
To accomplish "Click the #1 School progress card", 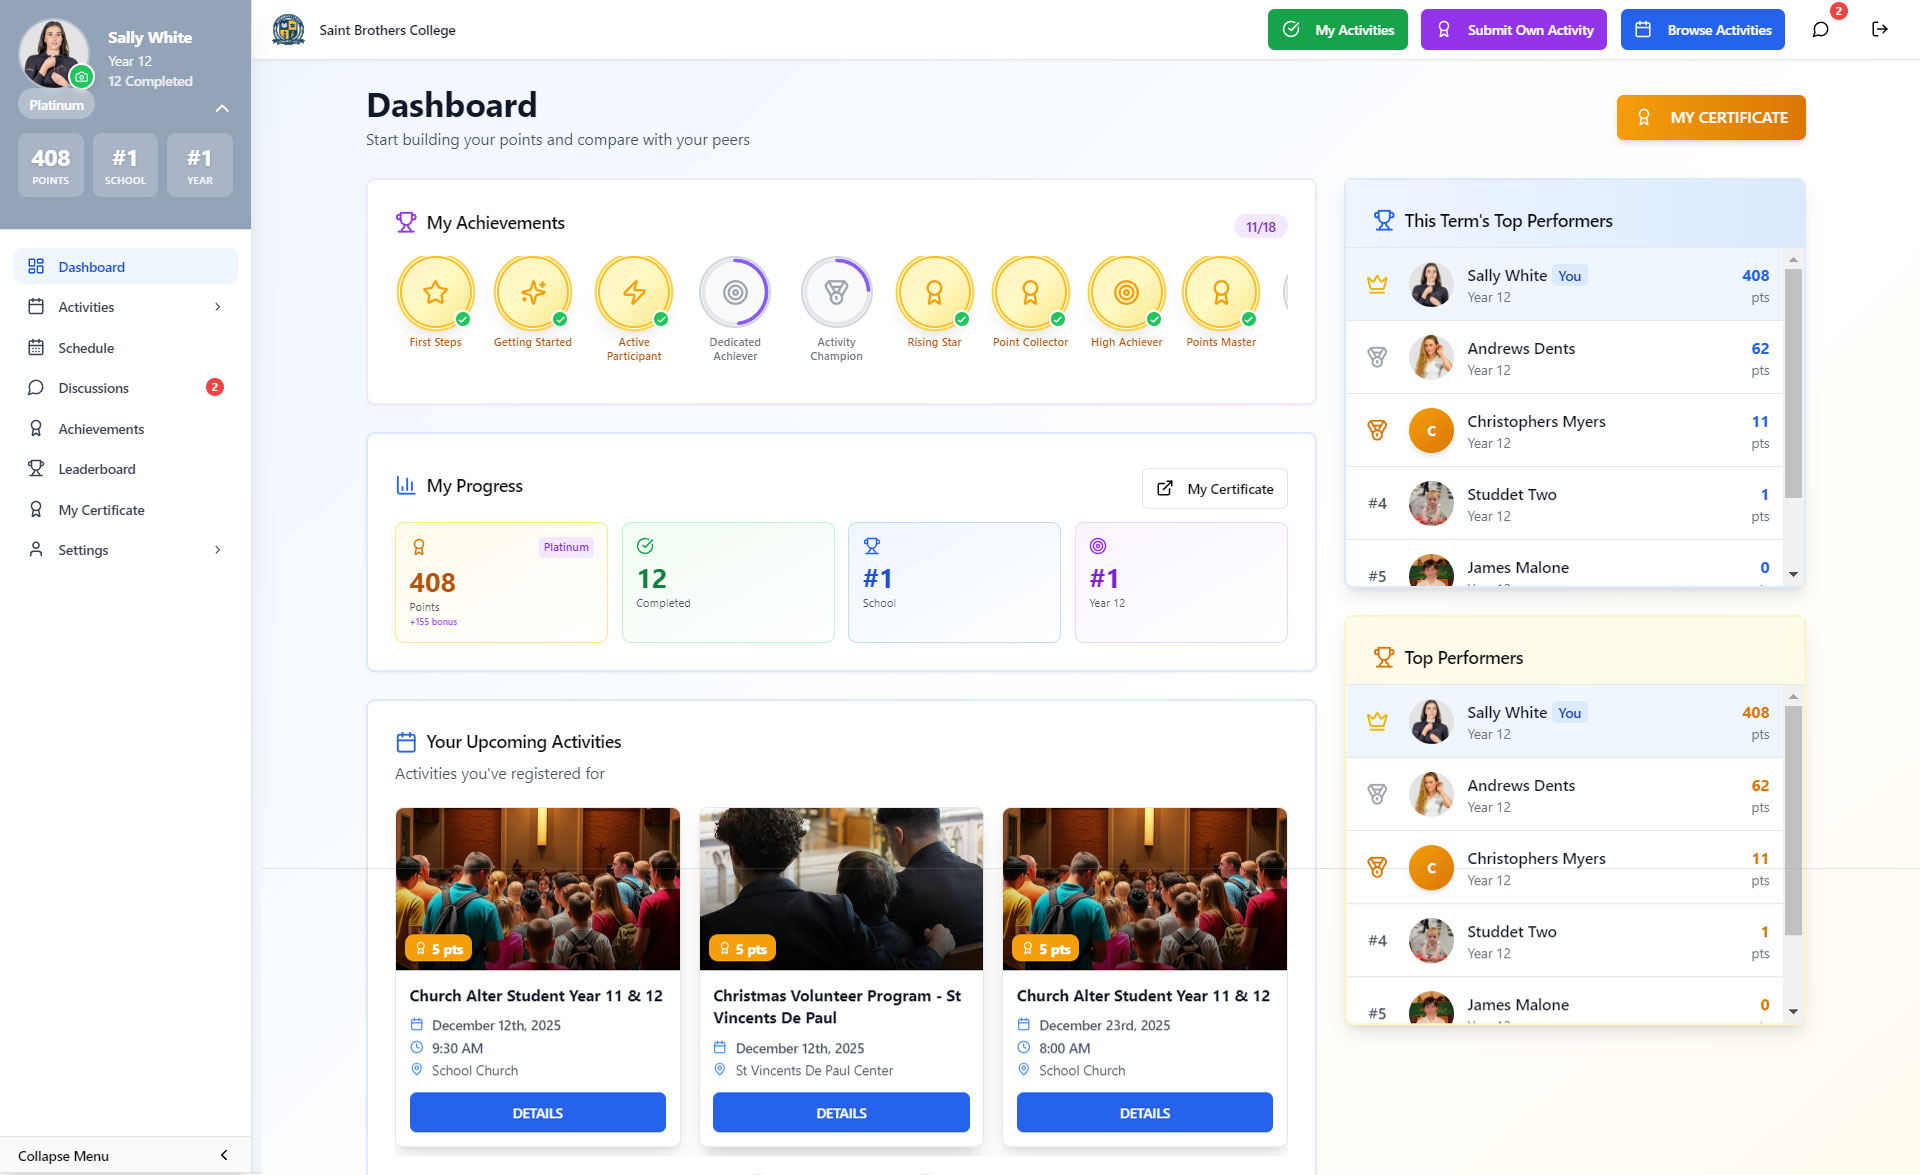I will tap(954, 582).
